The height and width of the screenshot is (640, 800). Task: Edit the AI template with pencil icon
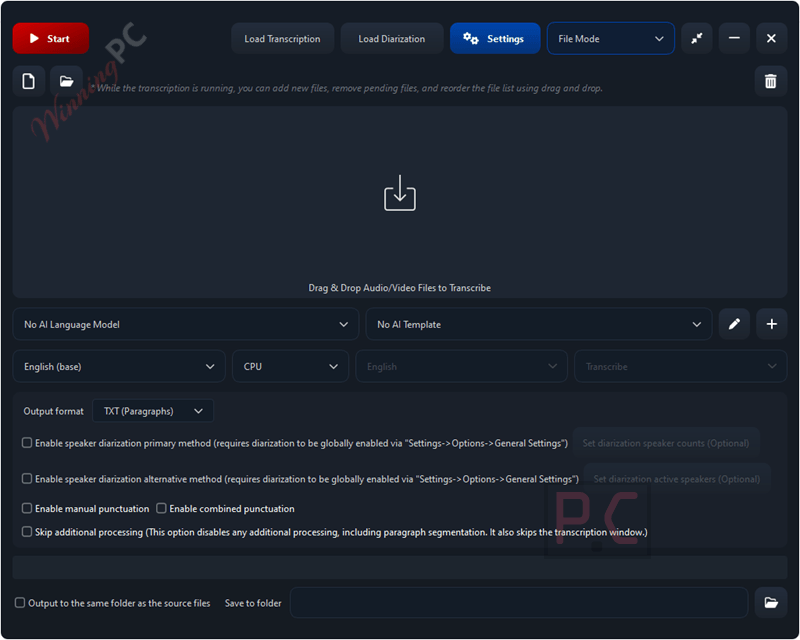[x=734, y=324]
